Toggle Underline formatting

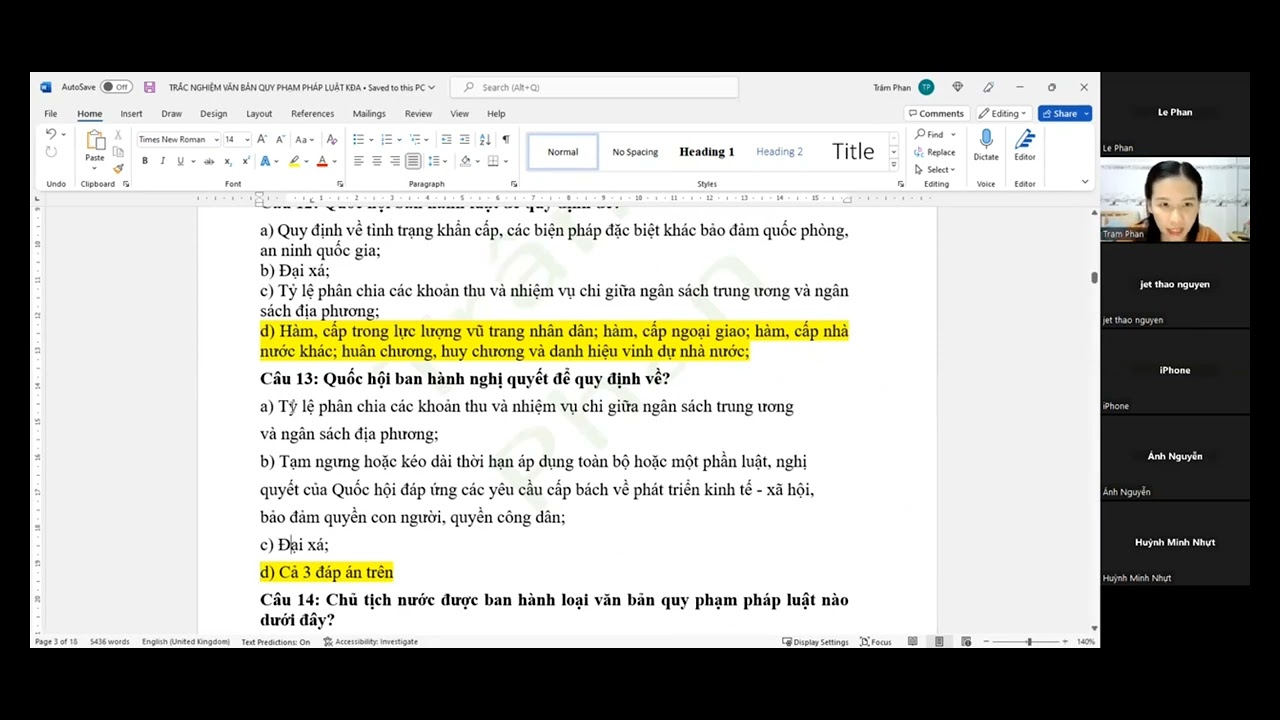pyautogui.click(x=180, y=161)
